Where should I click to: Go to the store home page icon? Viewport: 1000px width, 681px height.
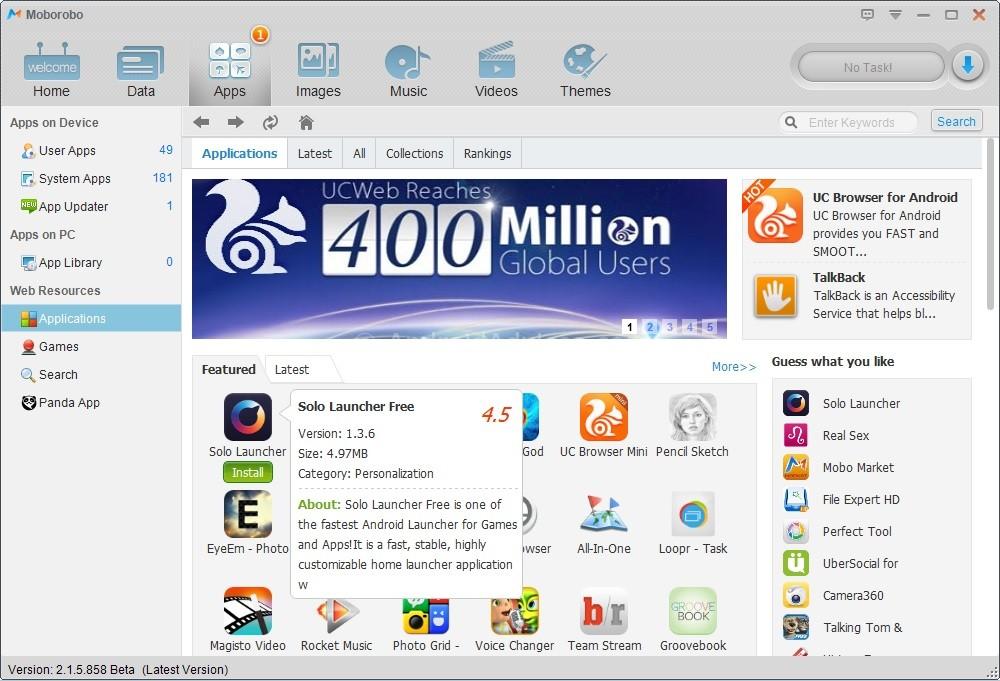click(x=306, y=122)
